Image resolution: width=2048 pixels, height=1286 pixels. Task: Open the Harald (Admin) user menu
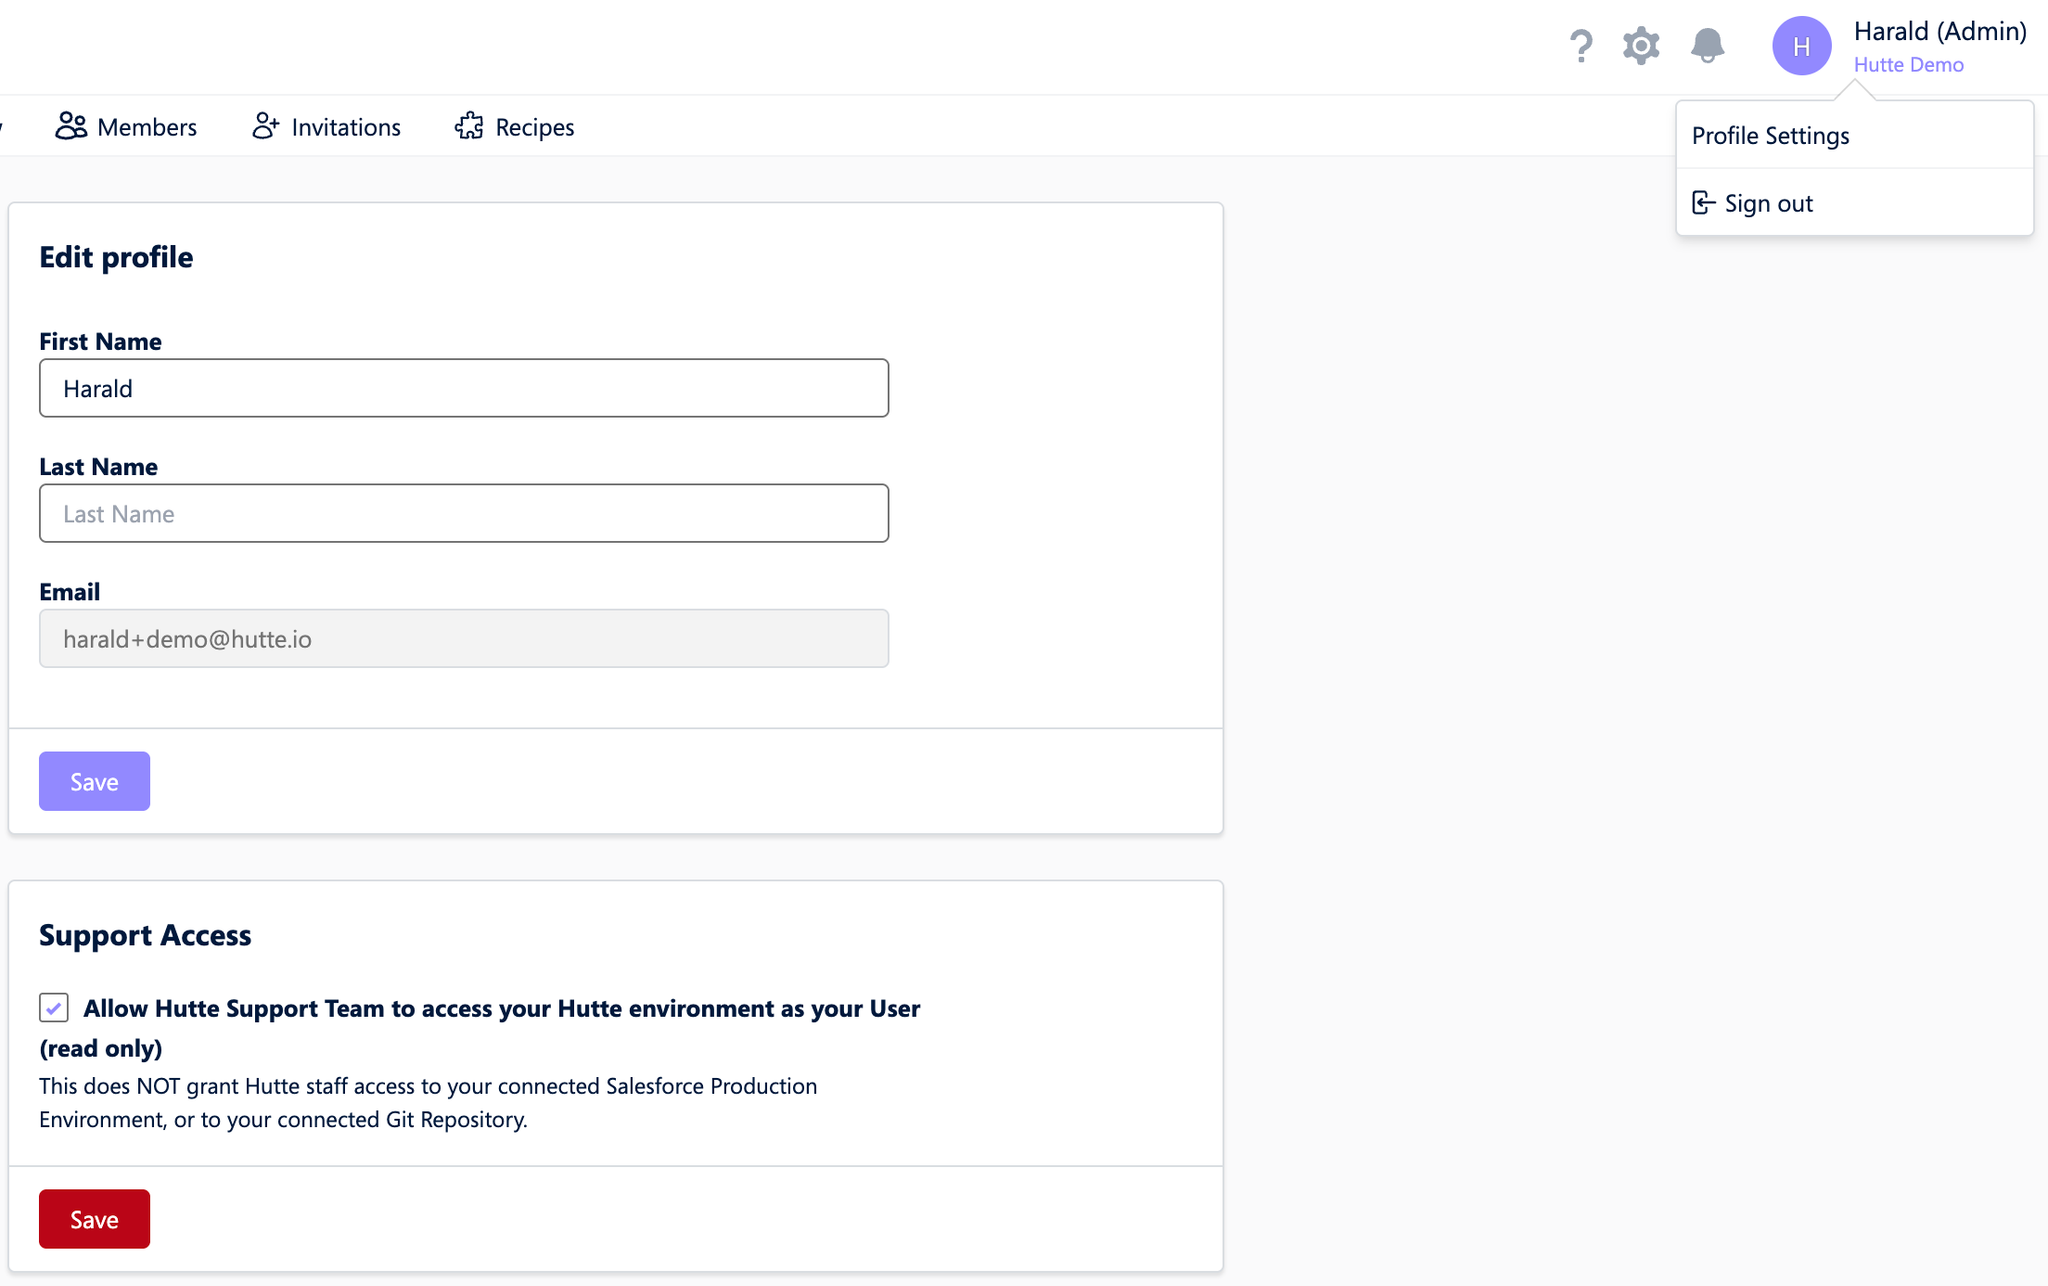[x=1939, y=31]
